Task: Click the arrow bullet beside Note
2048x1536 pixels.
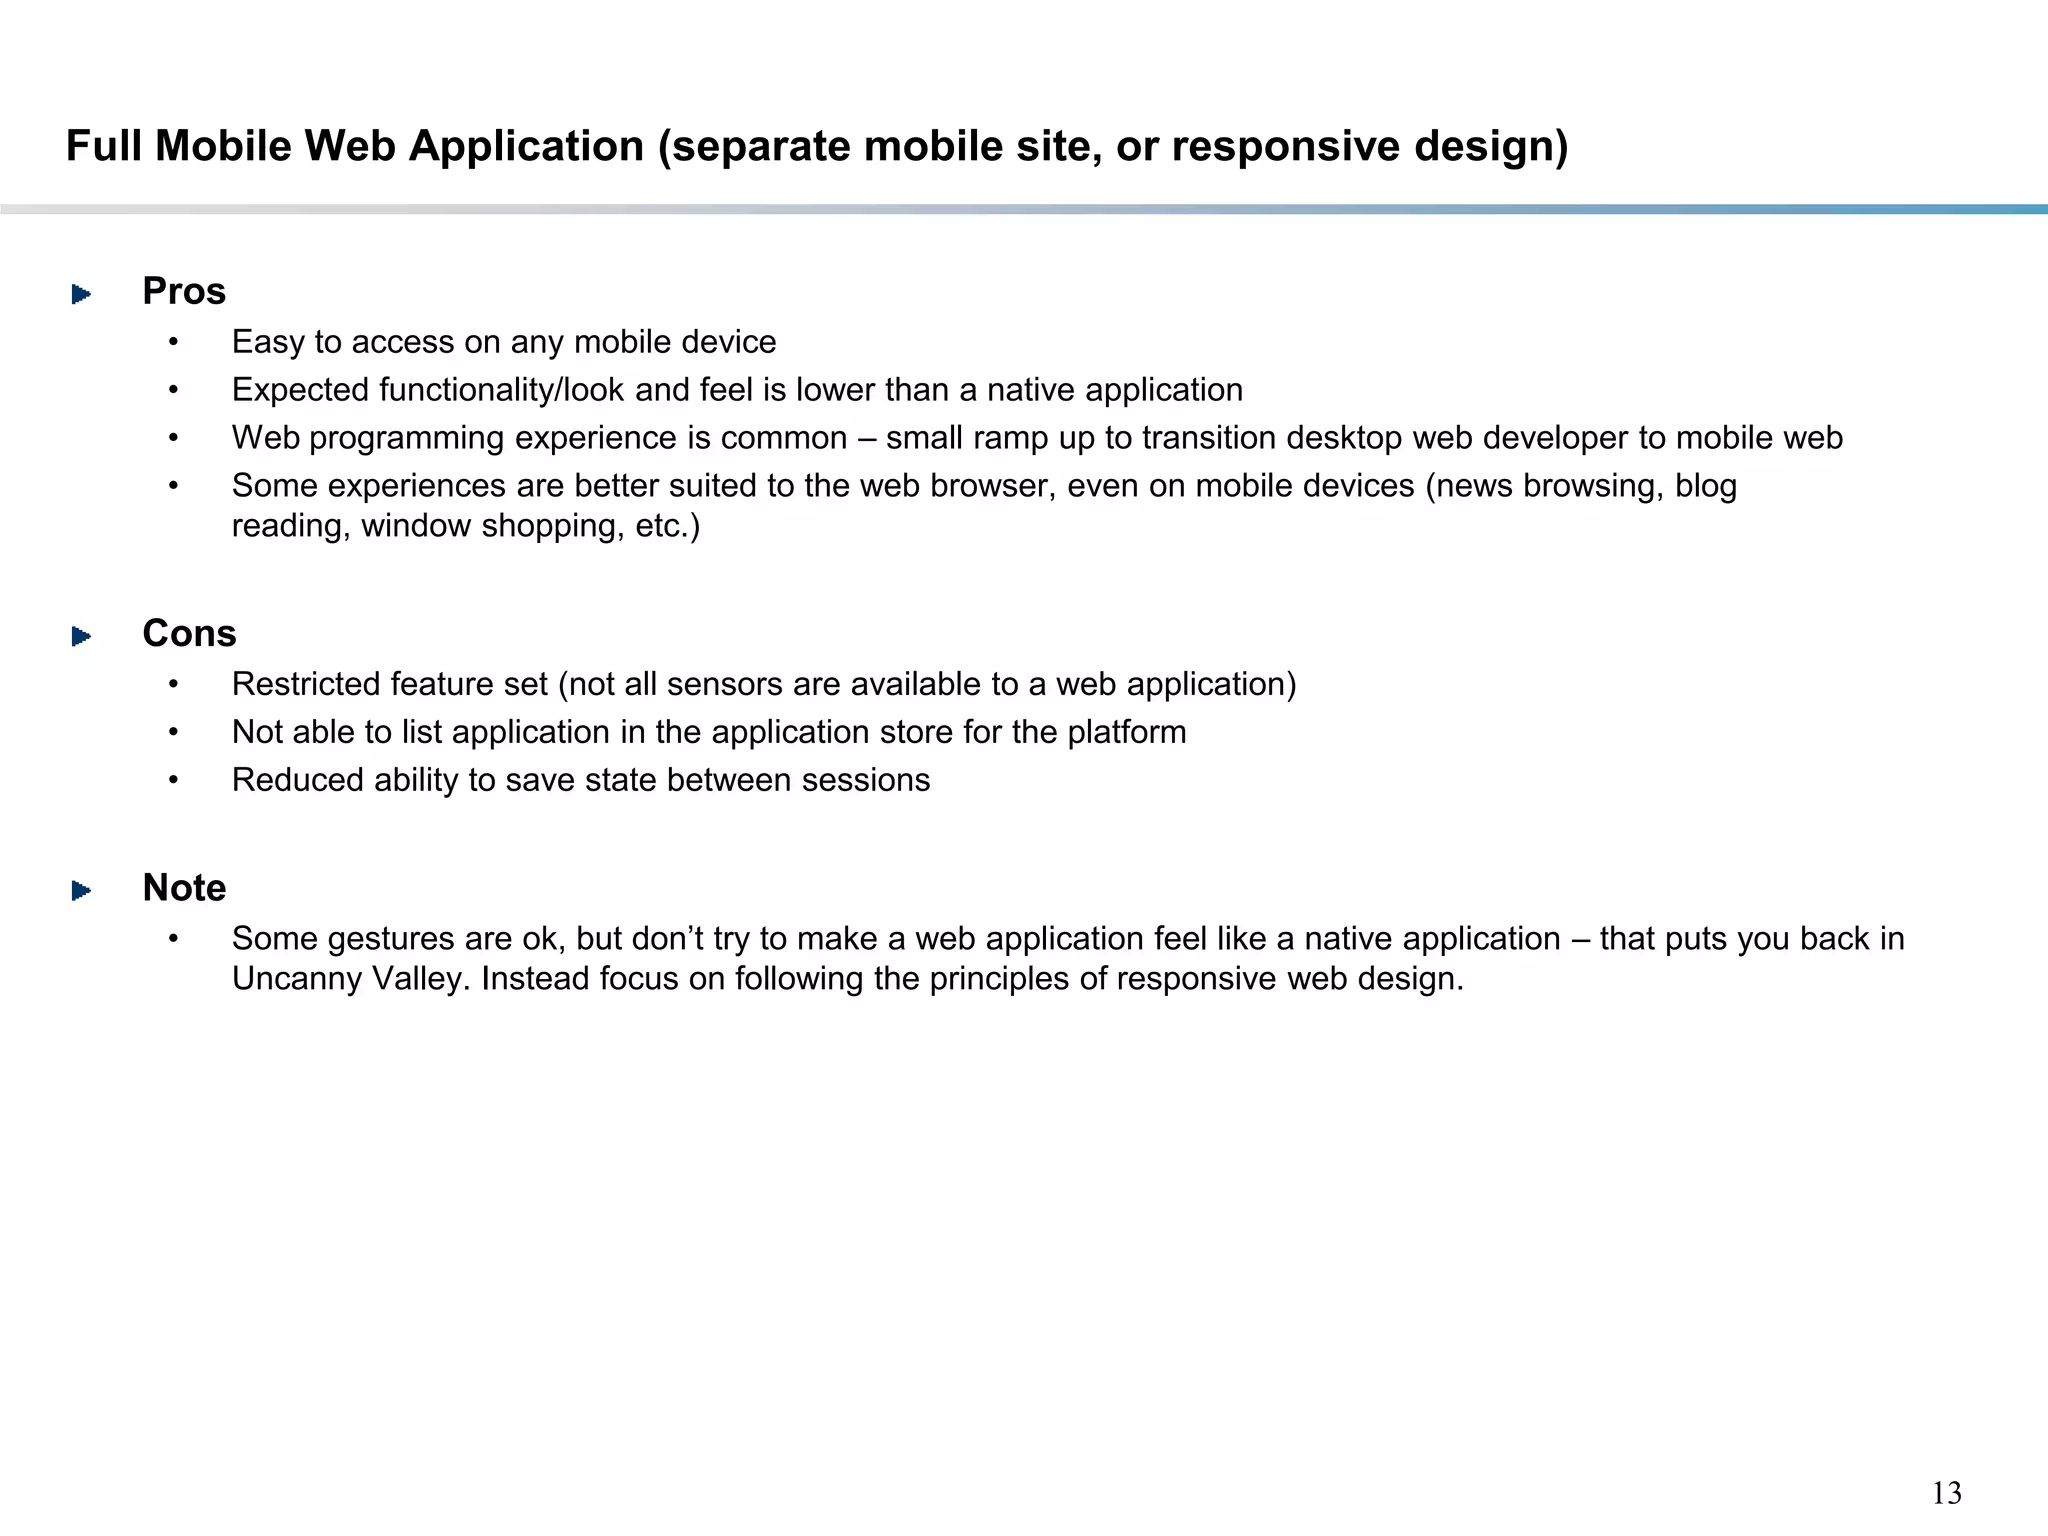Action: pos(82,890)
